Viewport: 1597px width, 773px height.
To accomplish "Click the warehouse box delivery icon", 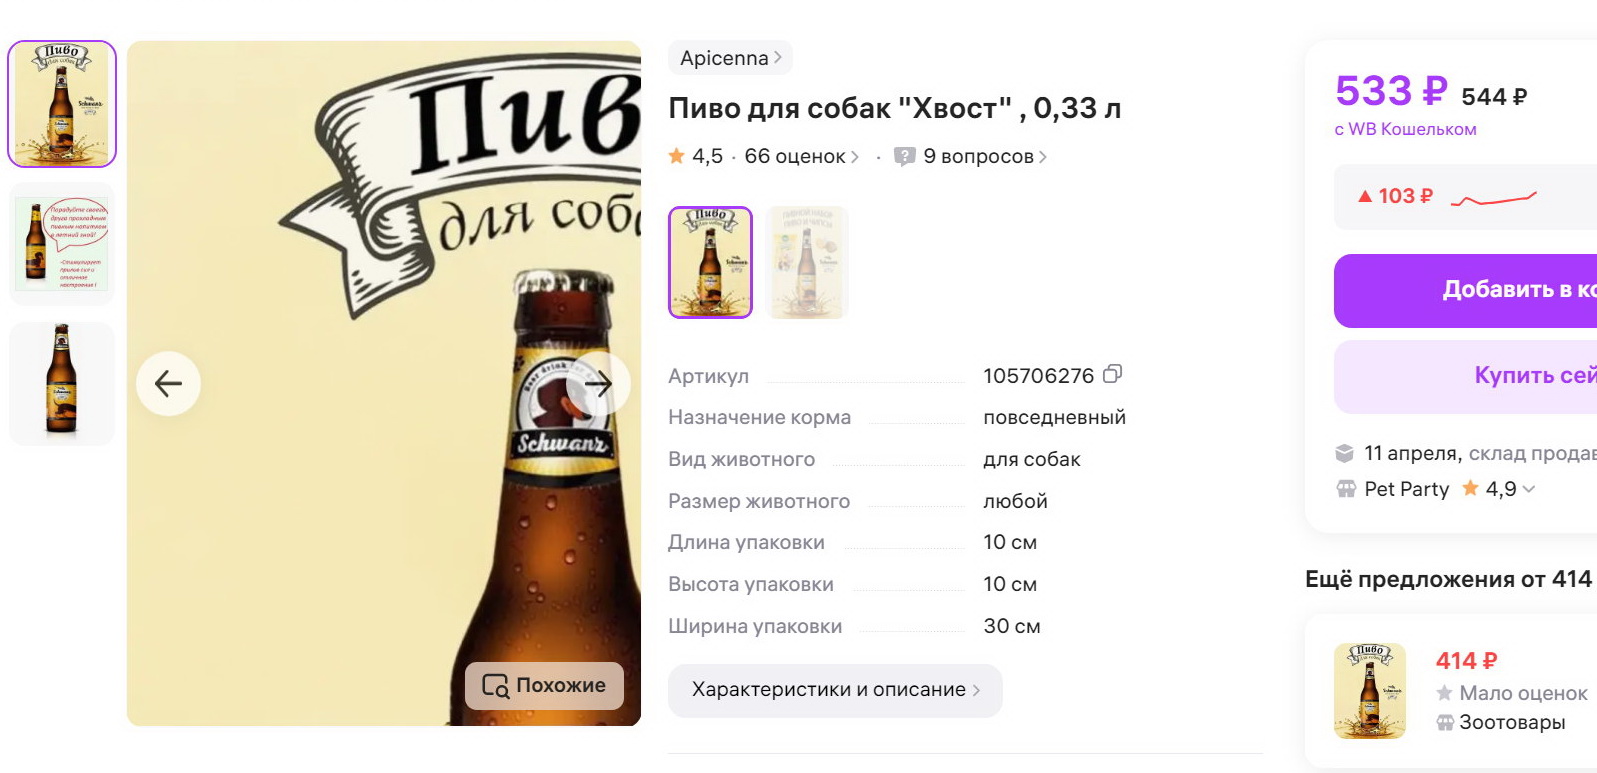I will pos(1345,453).
